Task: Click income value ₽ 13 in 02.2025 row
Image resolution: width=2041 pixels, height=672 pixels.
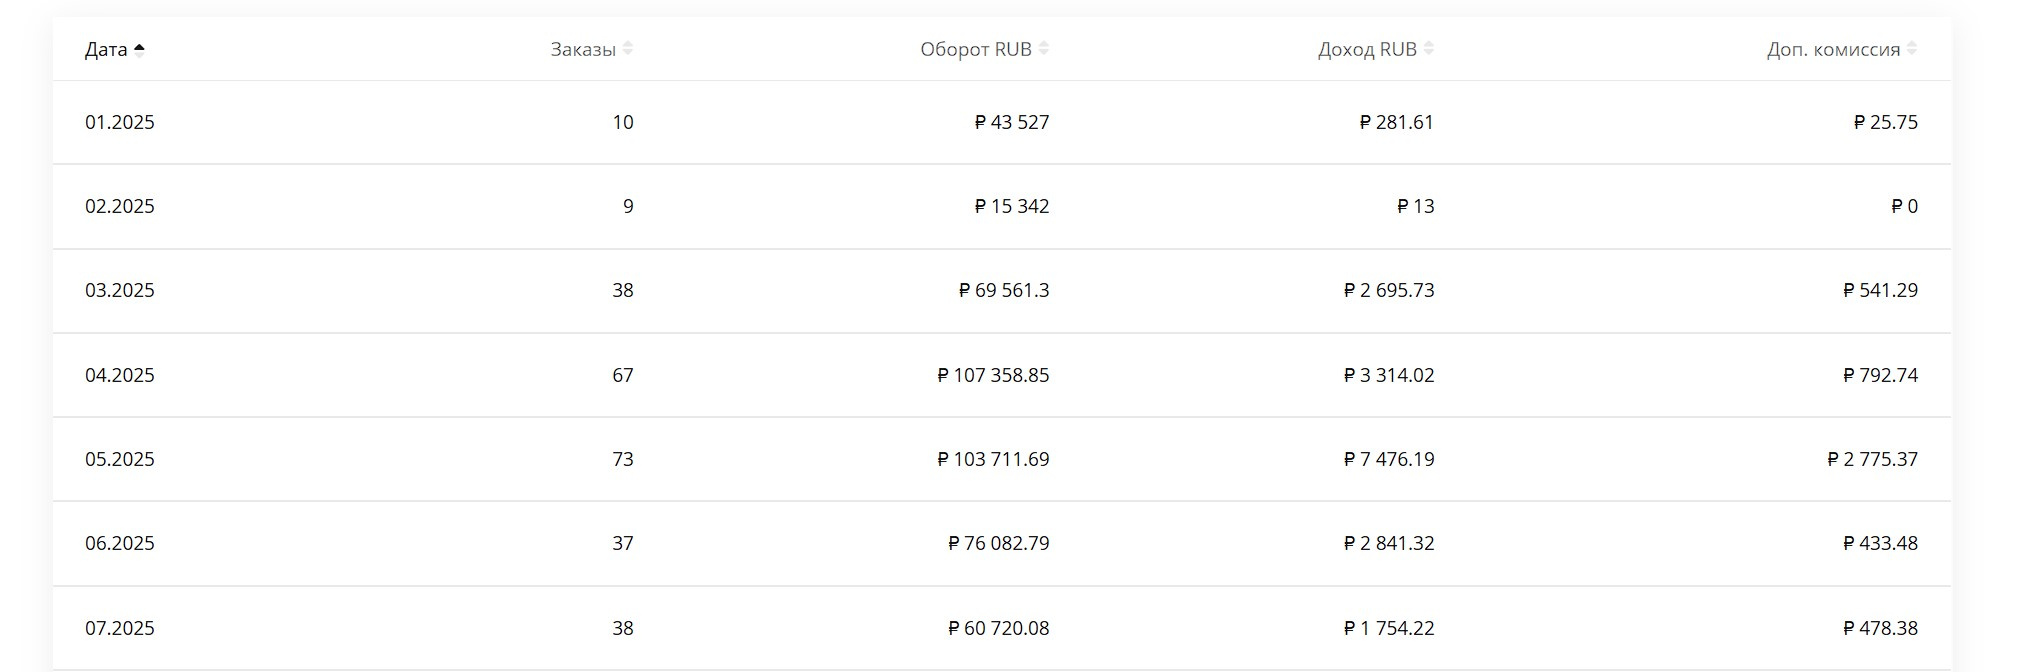Action: point(1415,206)
